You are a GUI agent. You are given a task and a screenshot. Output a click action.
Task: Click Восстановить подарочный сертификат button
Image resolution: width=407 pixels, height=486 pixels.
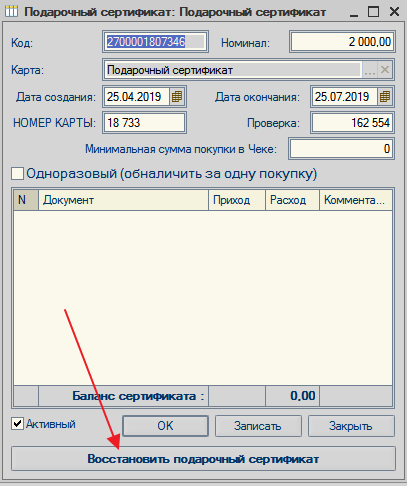point(203,459)
